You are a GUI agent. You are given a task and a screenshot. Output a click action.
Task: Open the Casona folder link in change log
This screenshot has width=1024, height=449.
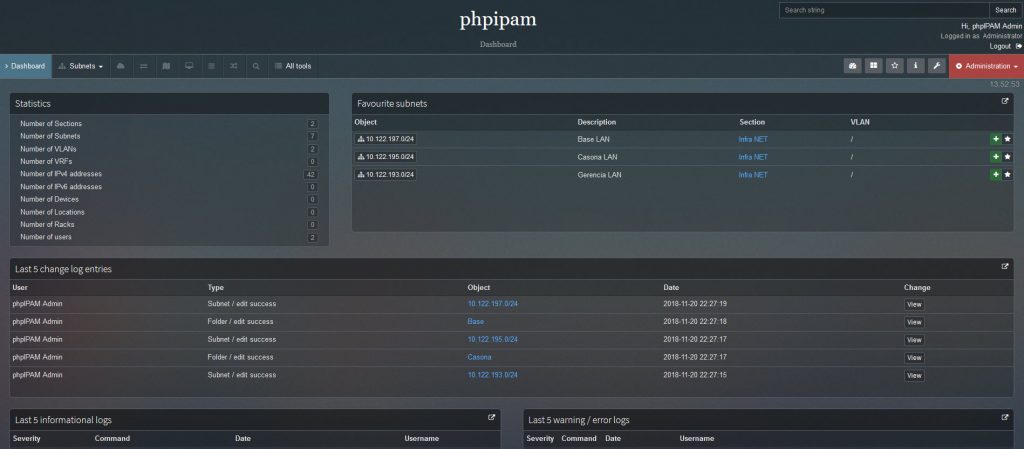click(479, 357)
